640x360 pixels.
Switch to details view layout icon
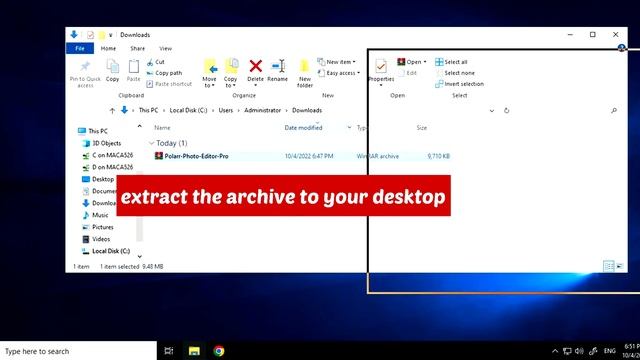tap(609, 267)
